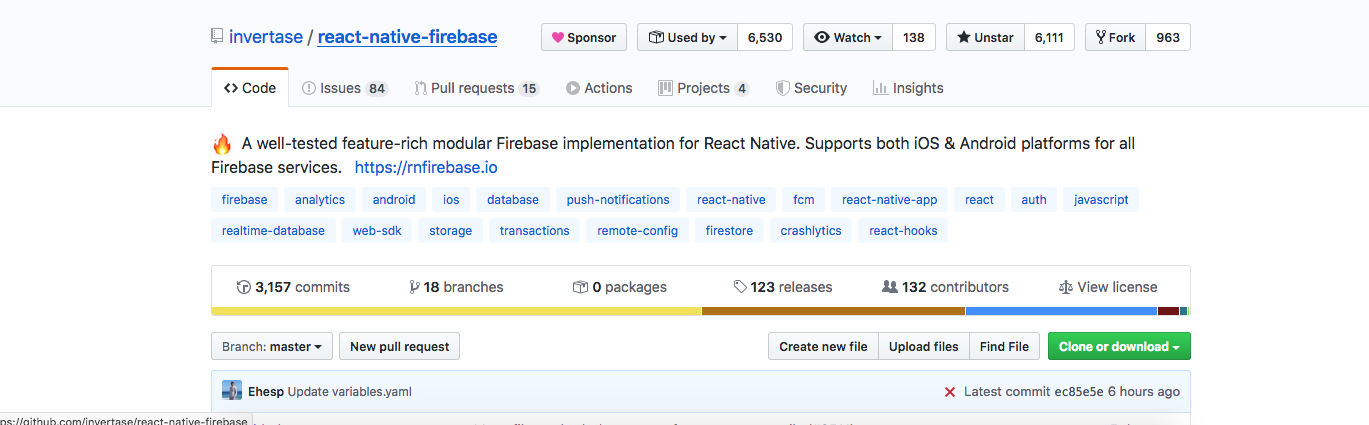Open the Clone or download dropdown

(1119, 346)
